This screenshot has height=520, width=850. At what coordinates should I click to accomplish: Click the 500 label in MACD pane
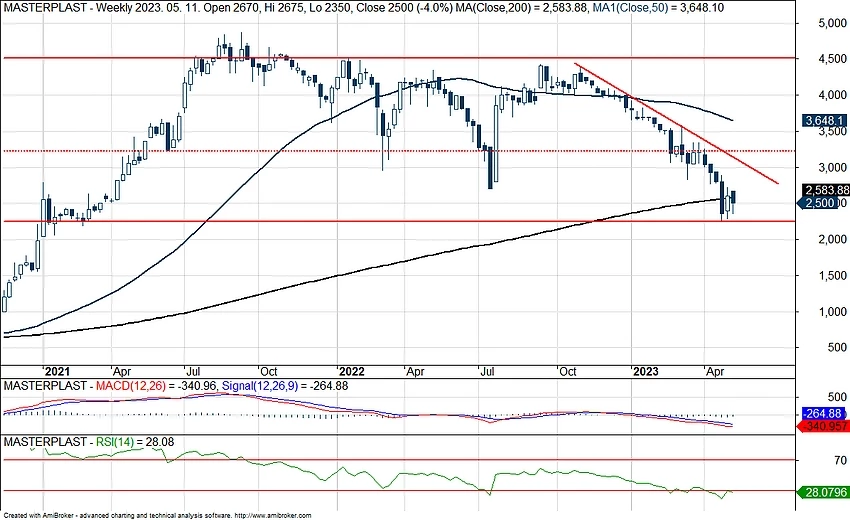[x=837, y=397]
